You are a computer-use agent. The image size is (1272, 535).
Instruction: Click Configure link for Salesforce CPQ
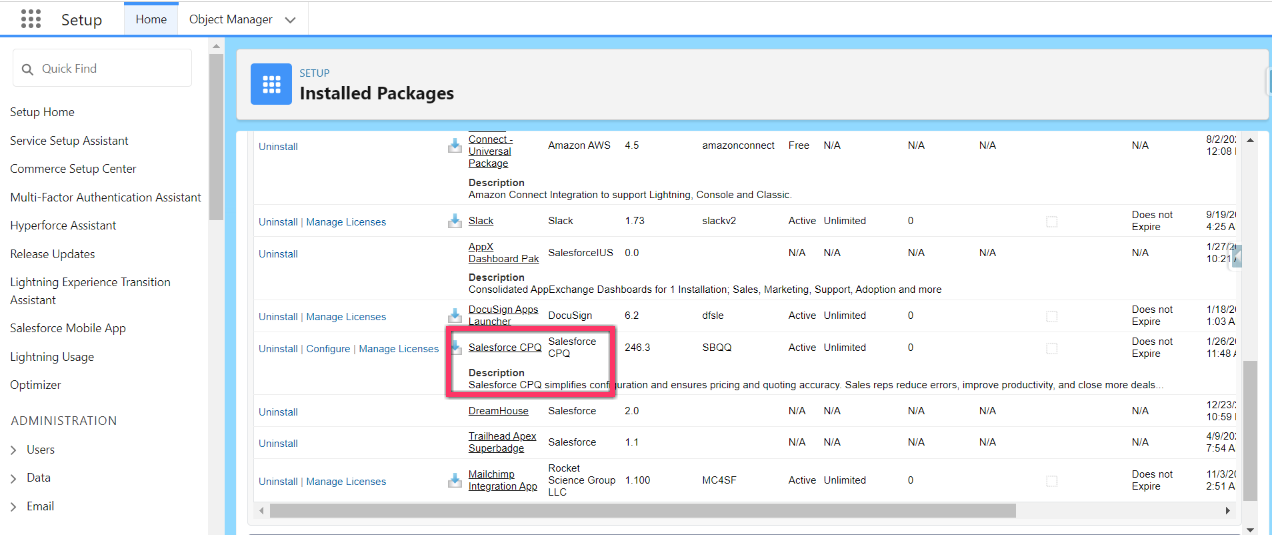pos(328,349)
